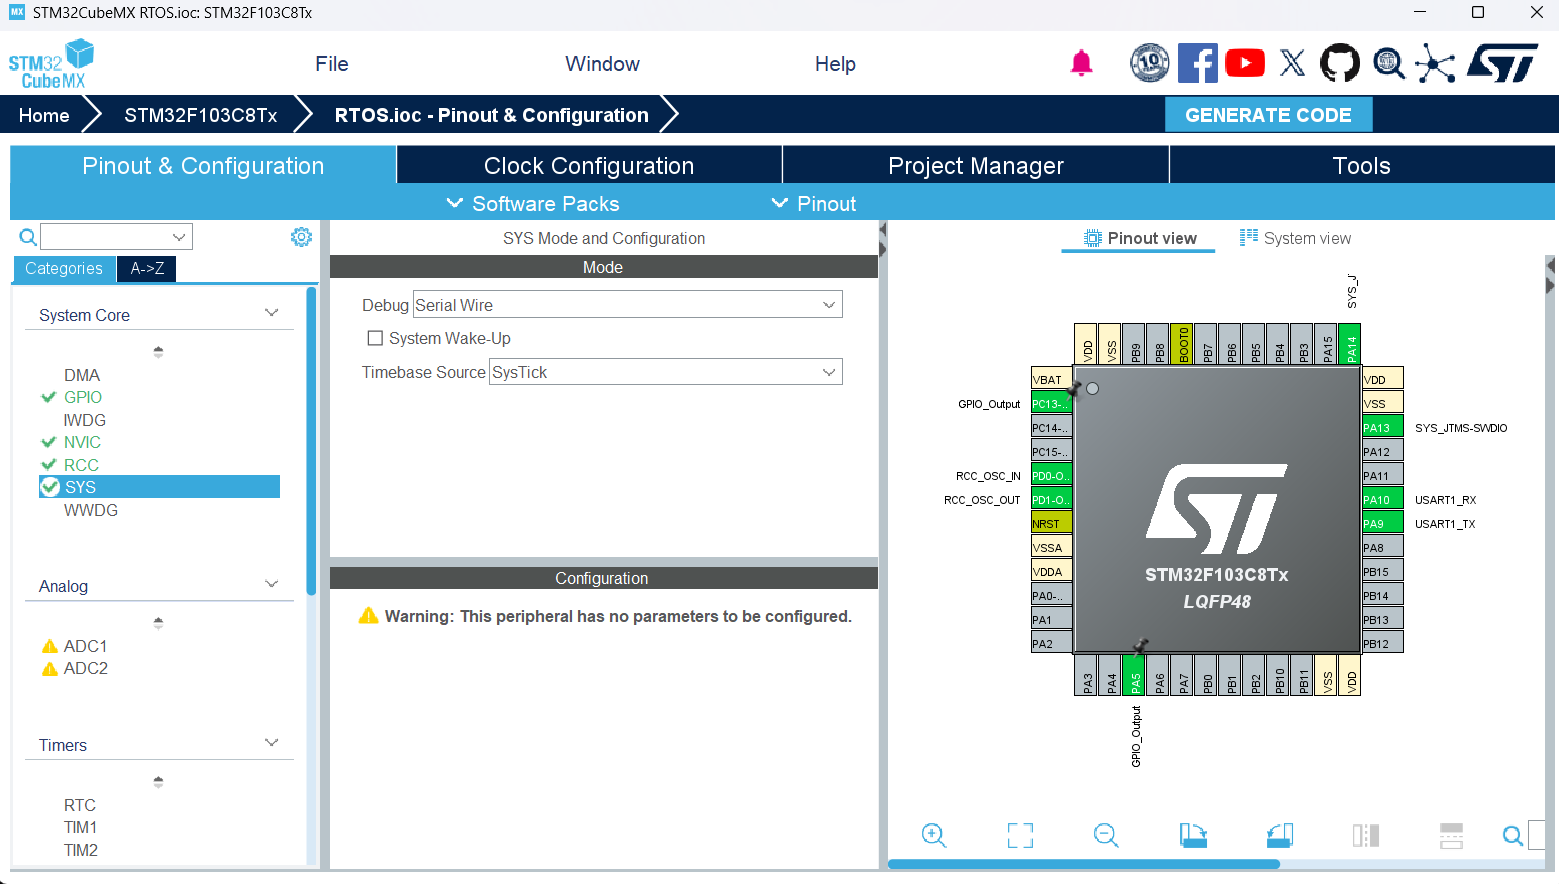Select IWDG in System Core list
This screenshot has width=1559, height=884.
tap(84, 420)
